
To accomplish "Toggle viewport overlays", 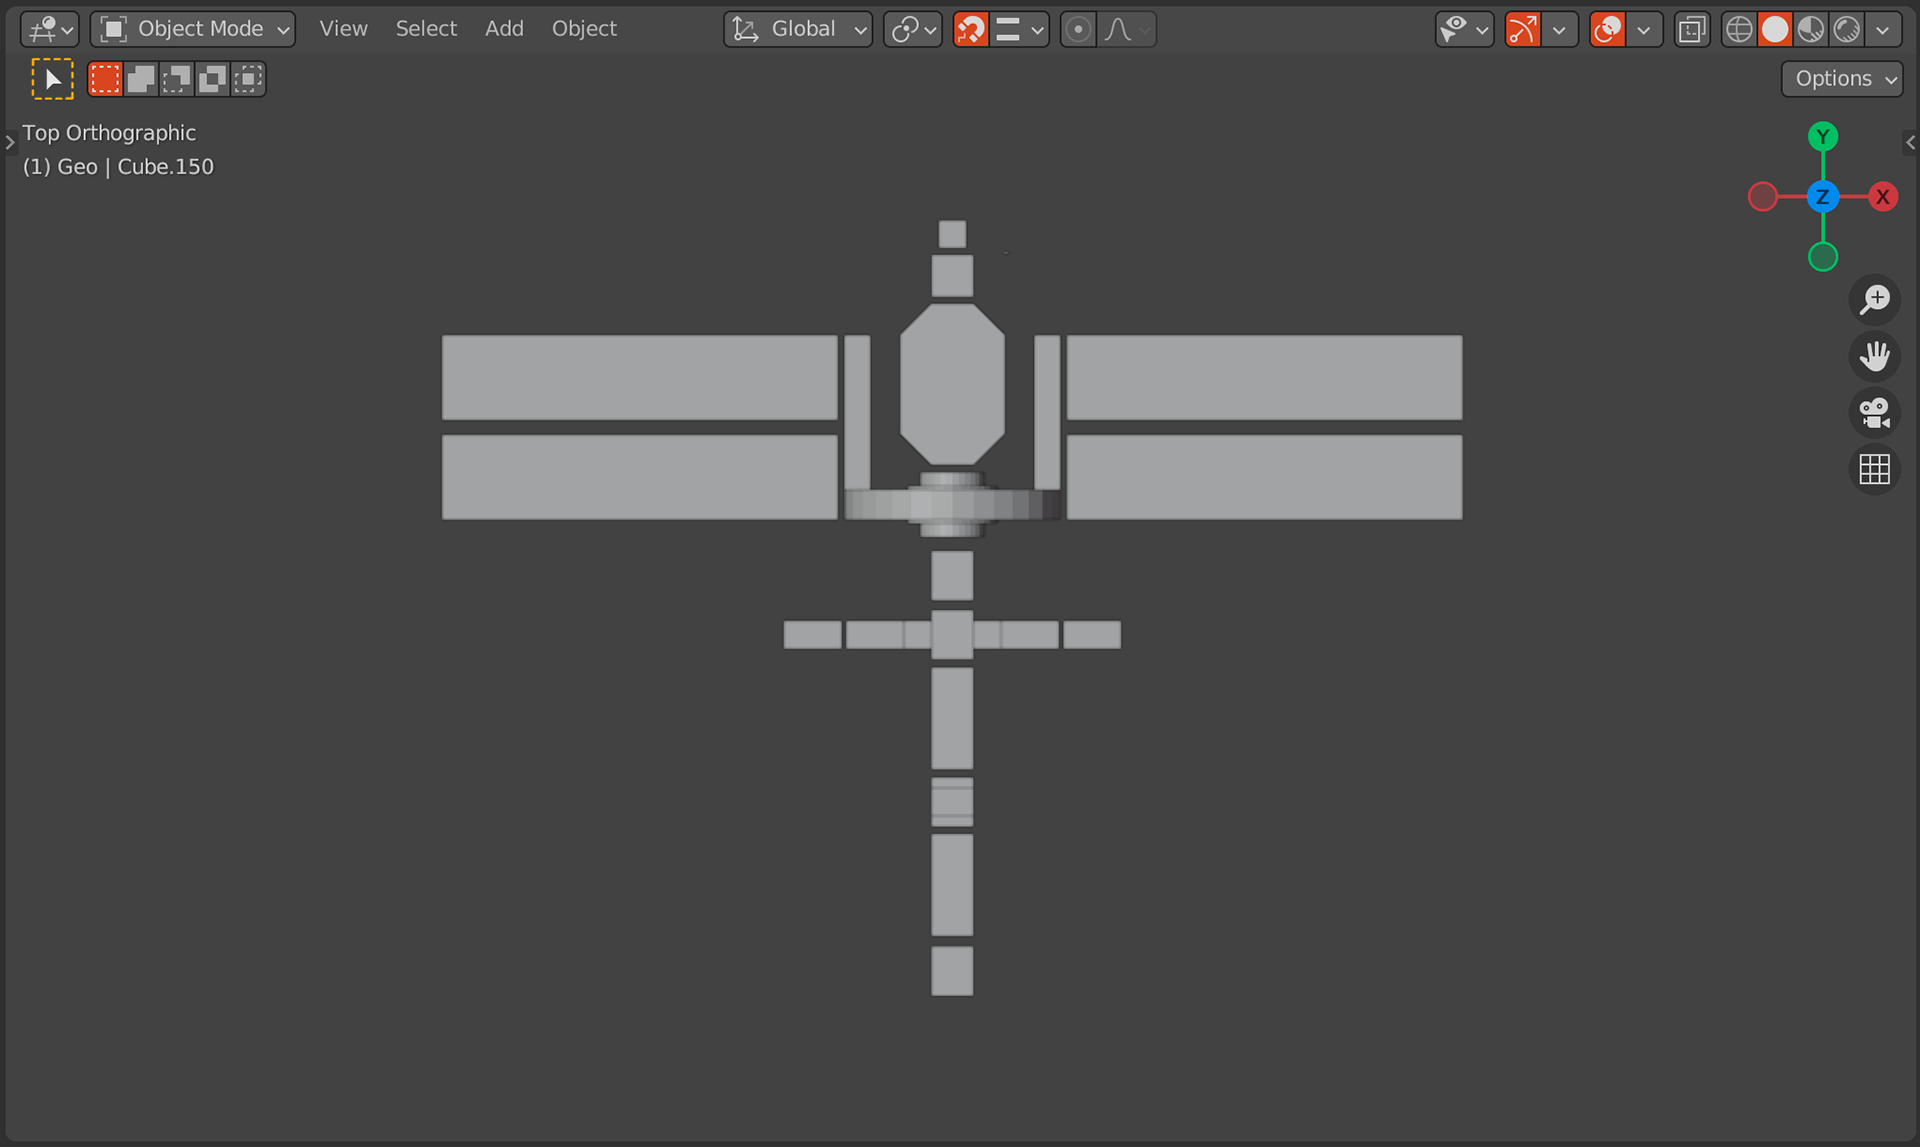I will tap(1607, 29).
